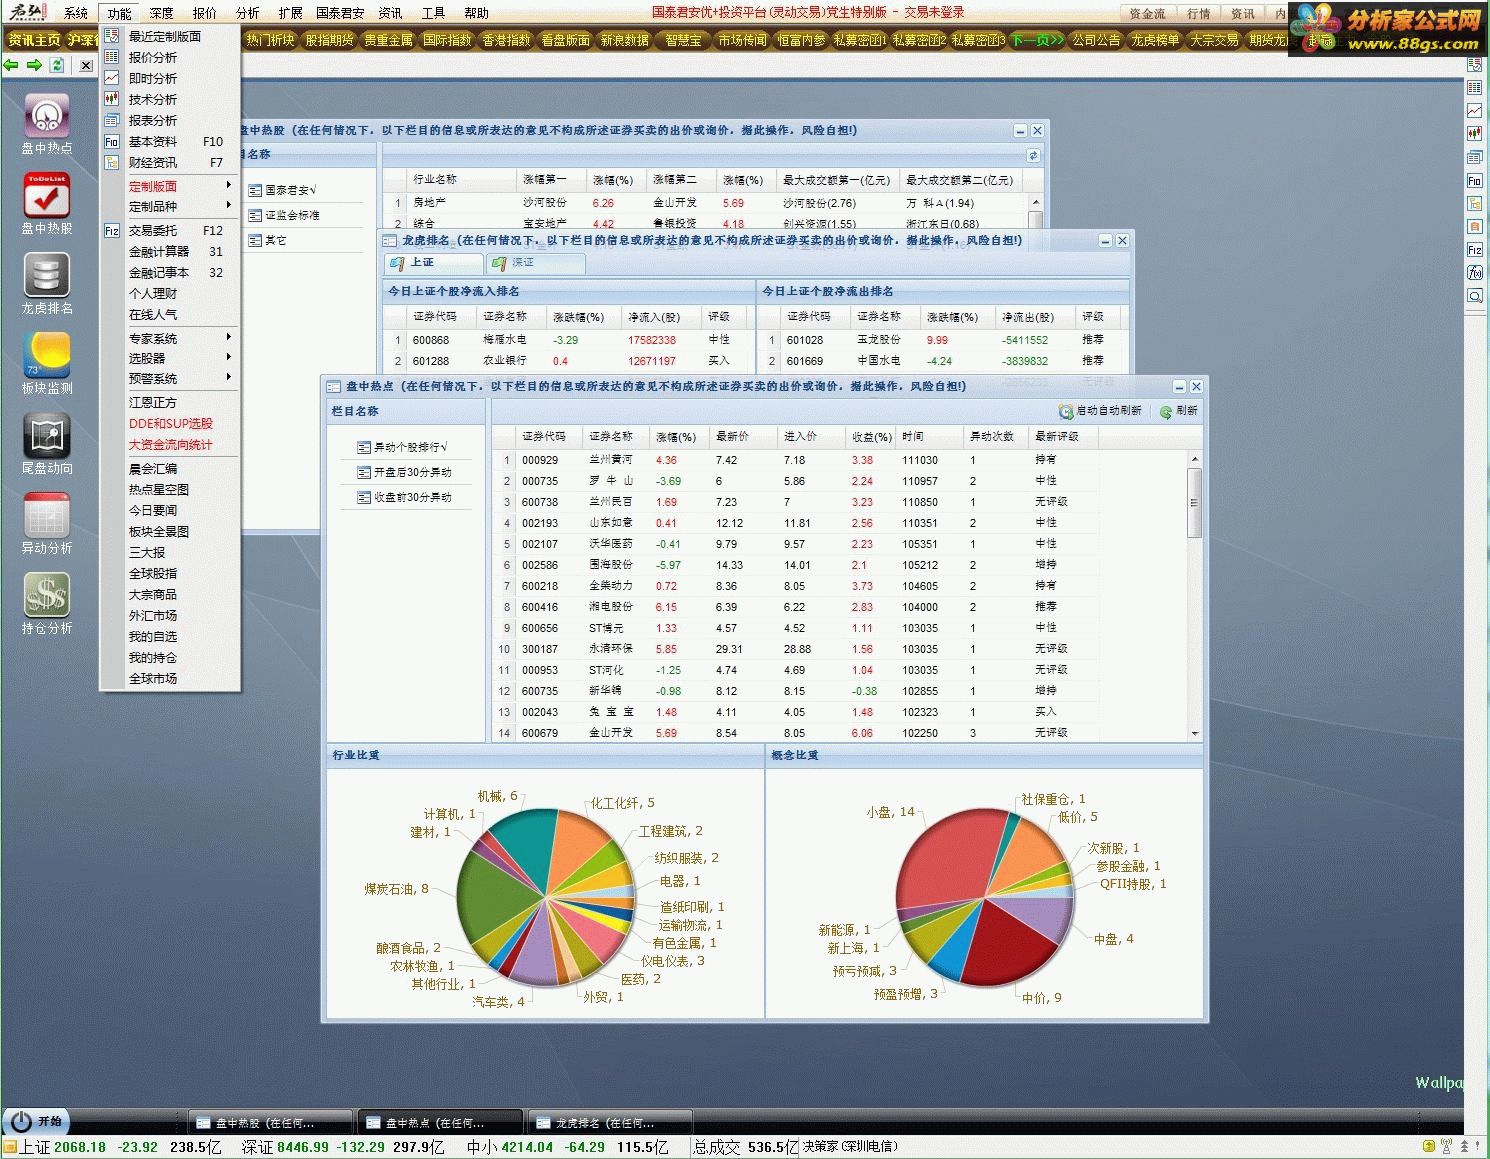Switch to the 深证 tab in 龙虎排名
The image size is (1490, 1159).
pos(535,262)
